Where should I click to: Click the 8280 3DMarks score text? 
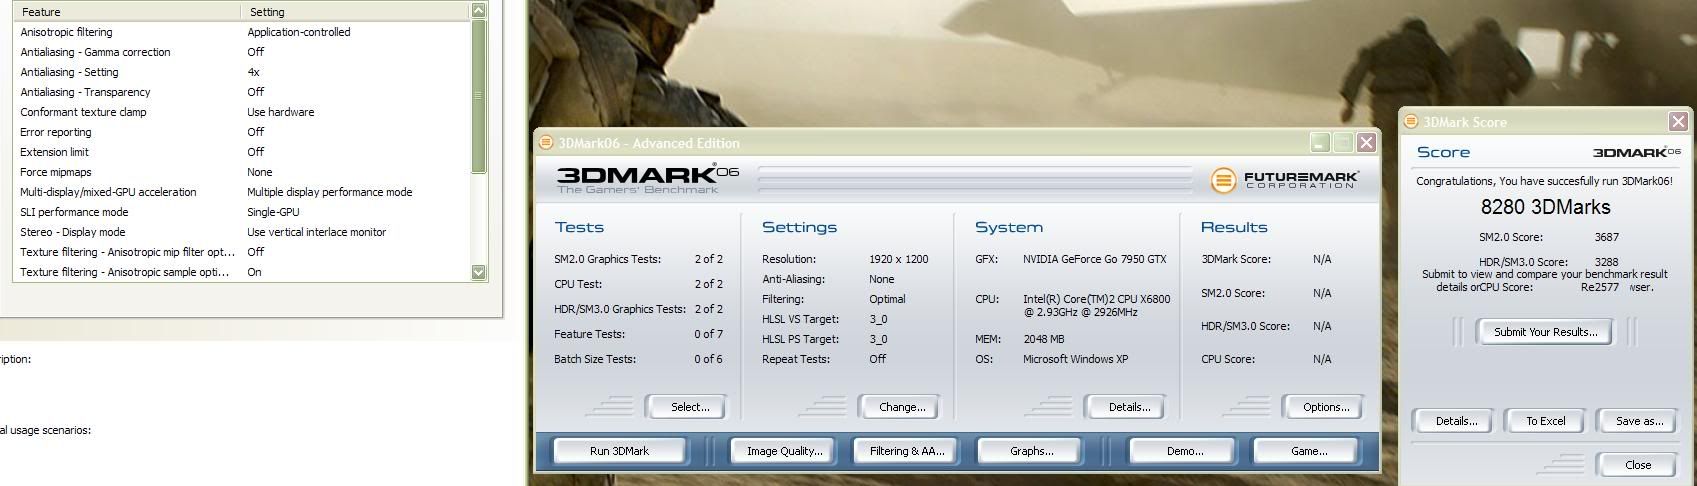[x=1545, y=207]
